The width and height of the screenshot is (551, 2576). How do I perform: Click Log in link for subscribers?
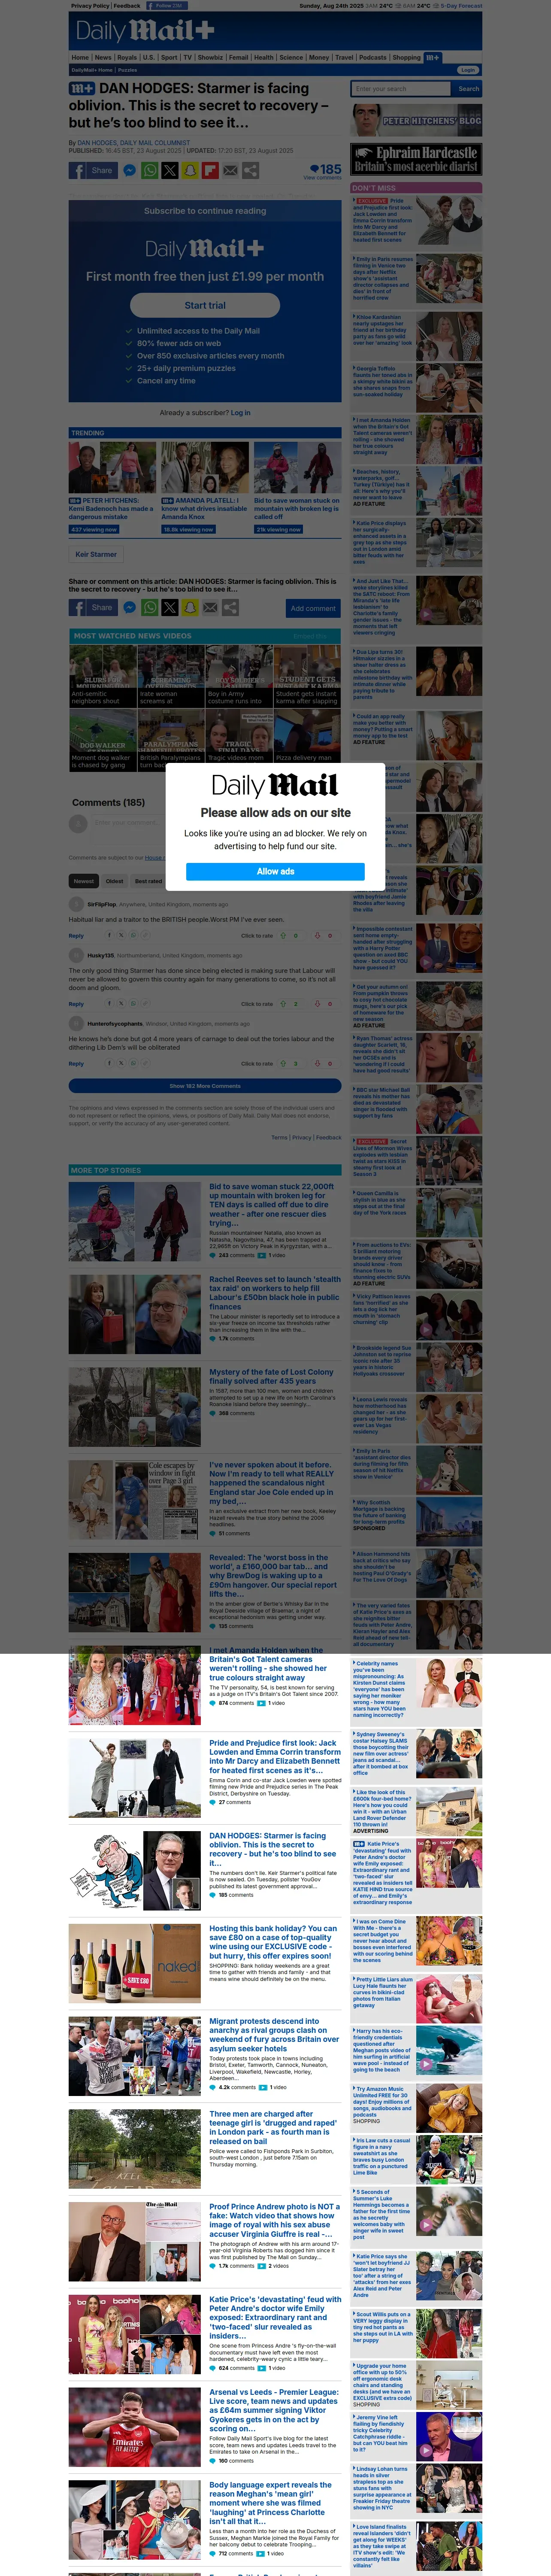pos(241,412)
